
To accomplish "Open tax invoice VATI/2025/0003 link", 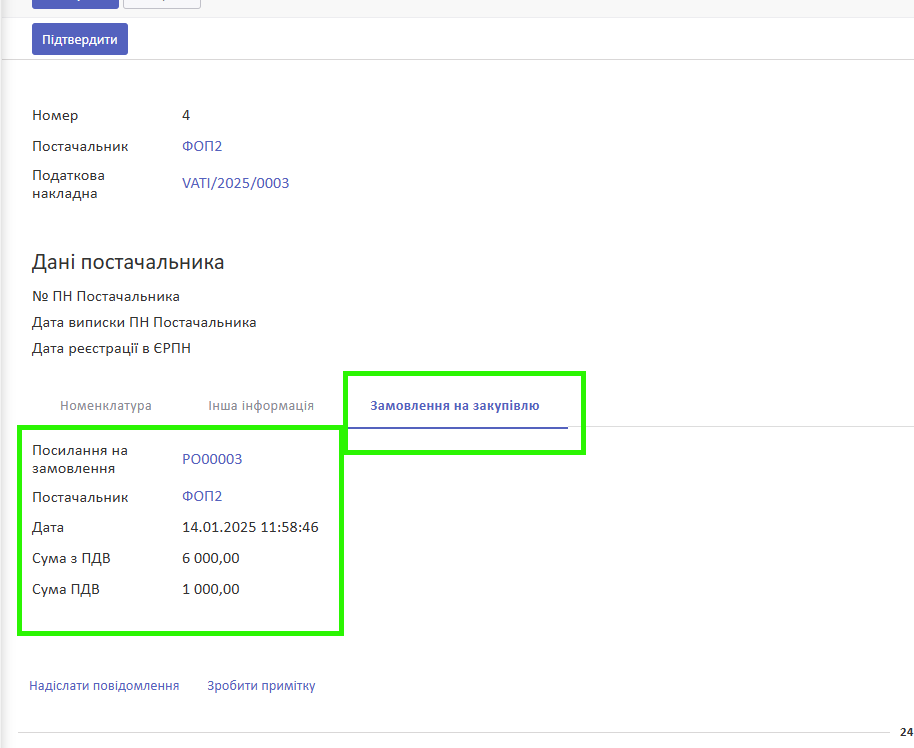I will tap(235, 183).
